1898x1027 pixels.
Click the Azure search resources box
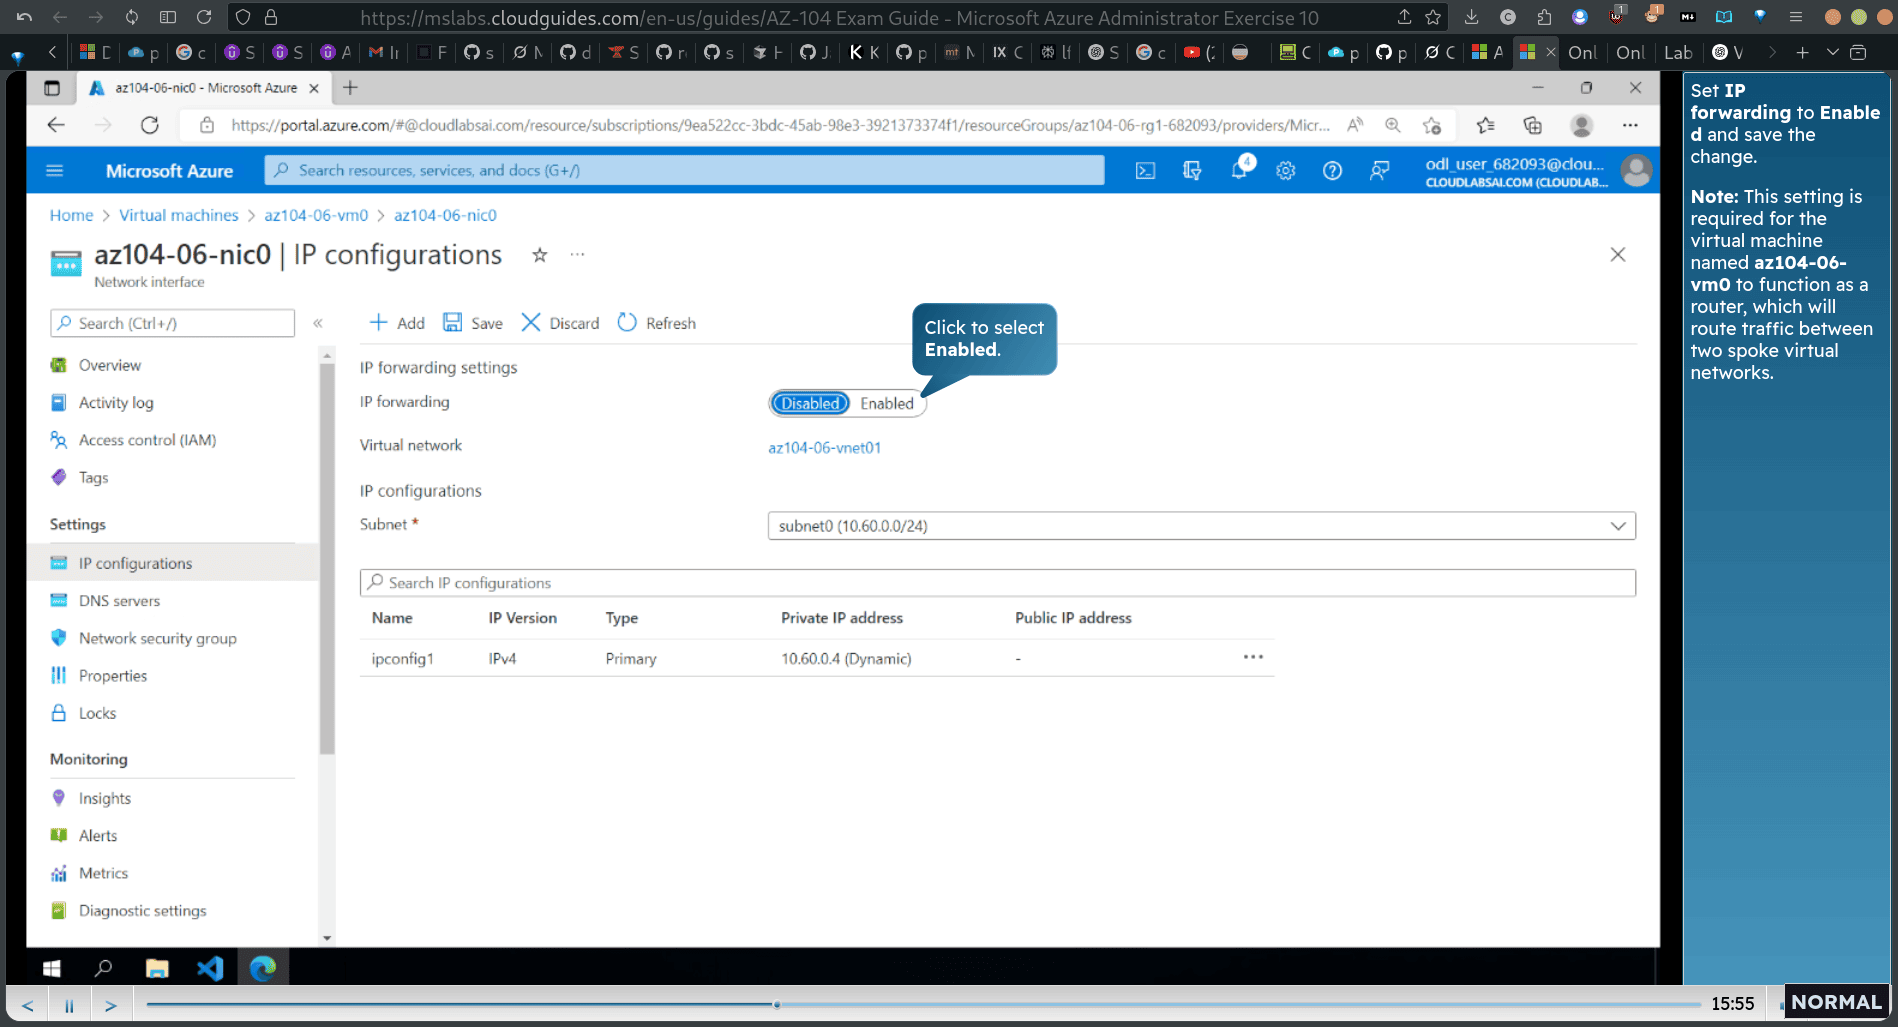tap(684, 170)
